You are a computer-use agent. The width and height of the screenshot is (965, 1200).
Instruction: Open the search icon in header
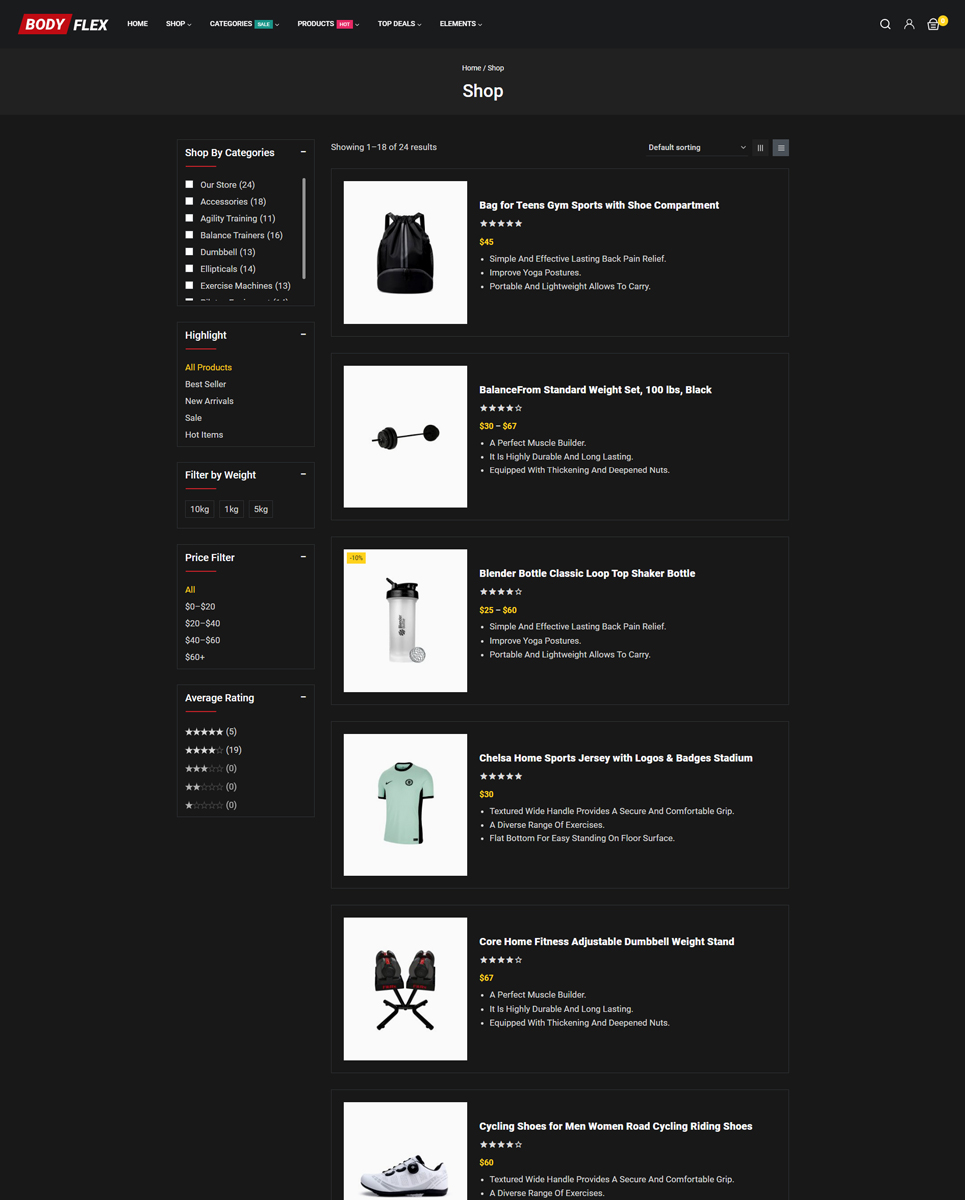coord(885,24)
